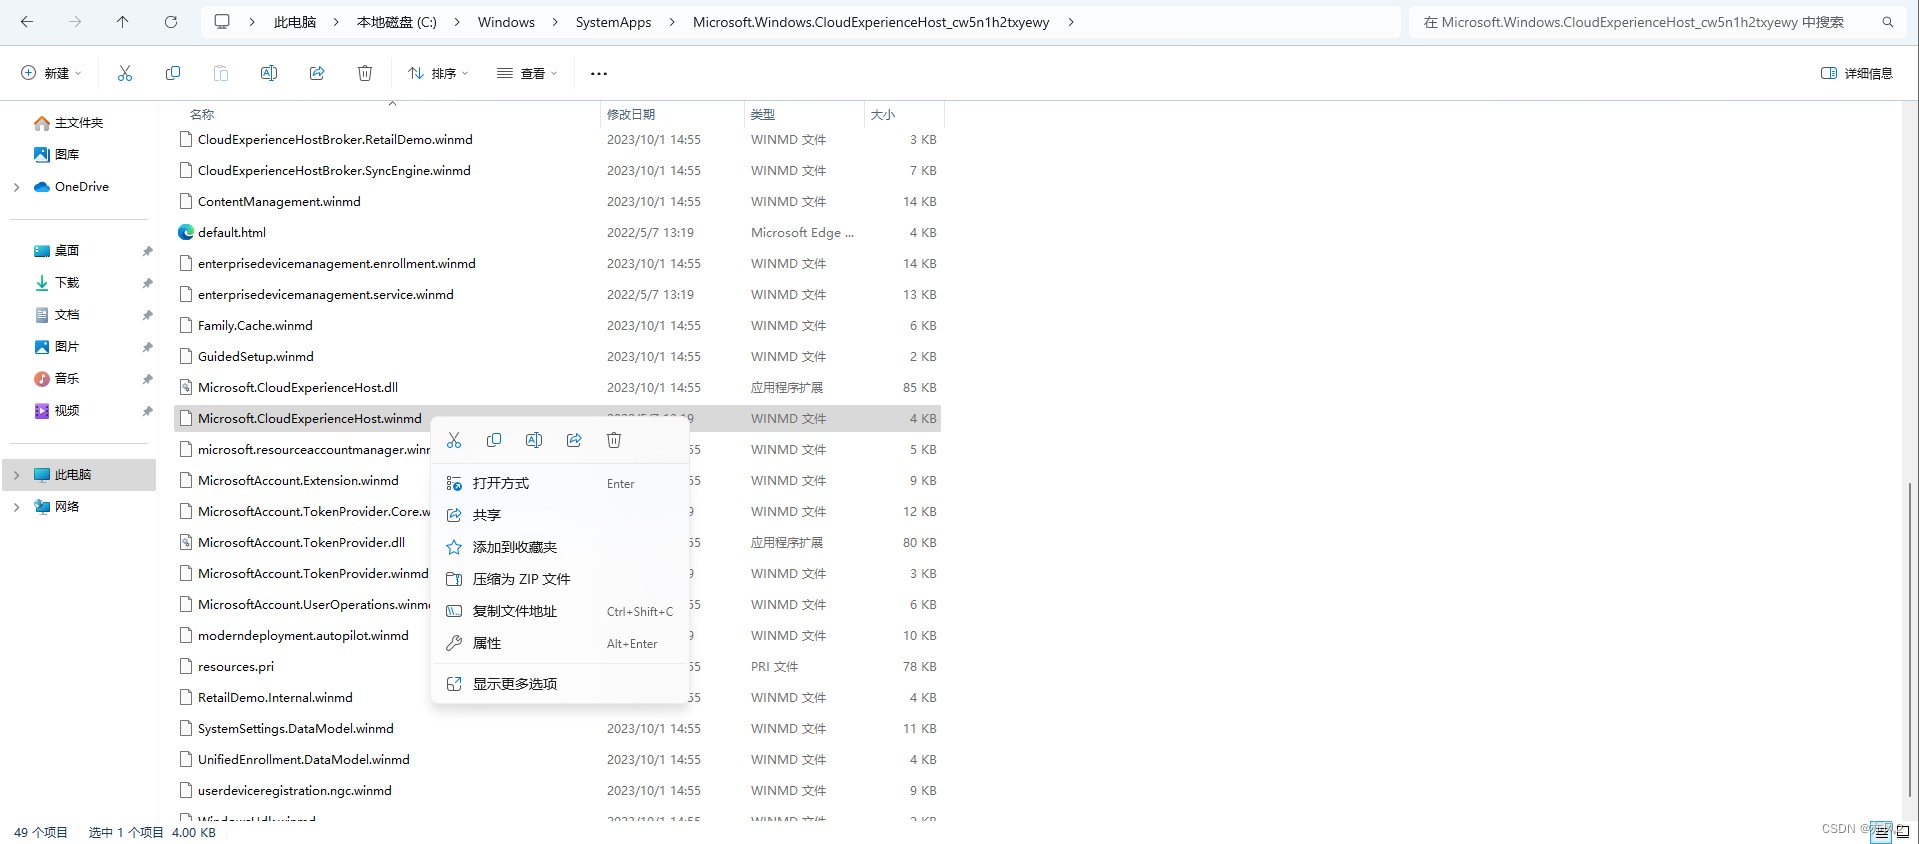
Task: Click the Copy icon in toolbar
Action: click(173, 73)
